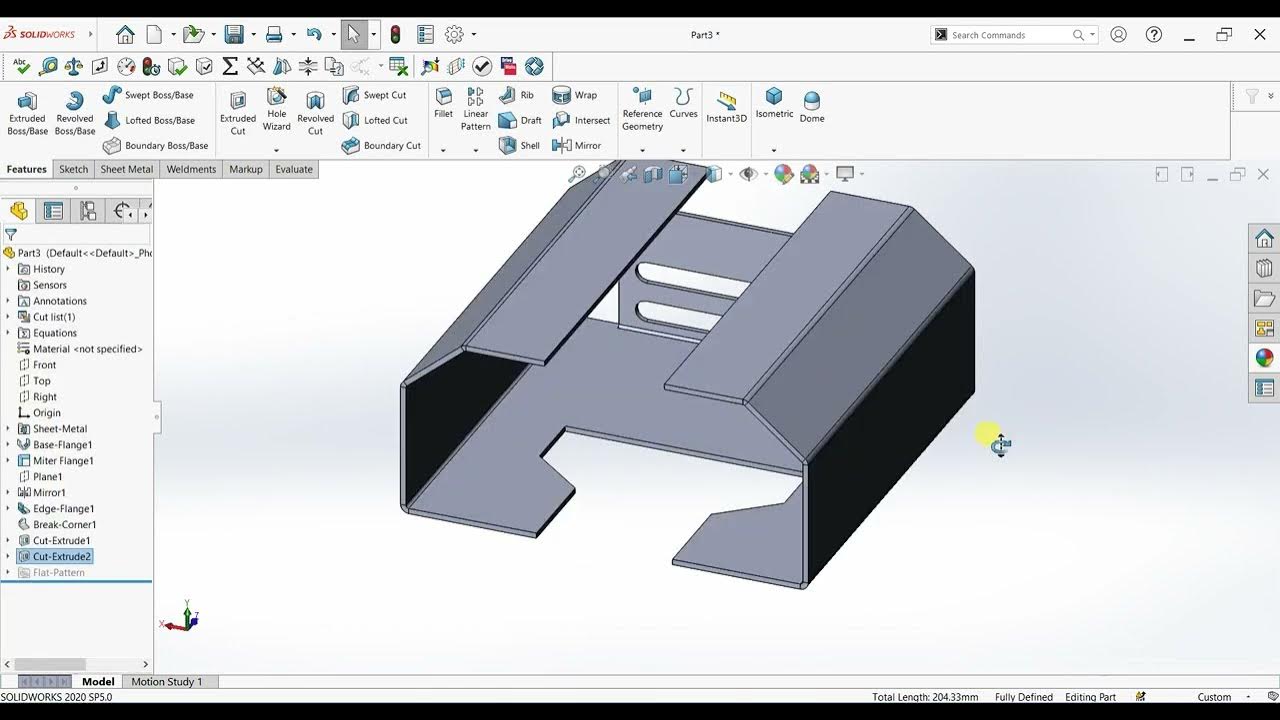Open the PropertyManager tab in the panel

click(x=53, y=211)
